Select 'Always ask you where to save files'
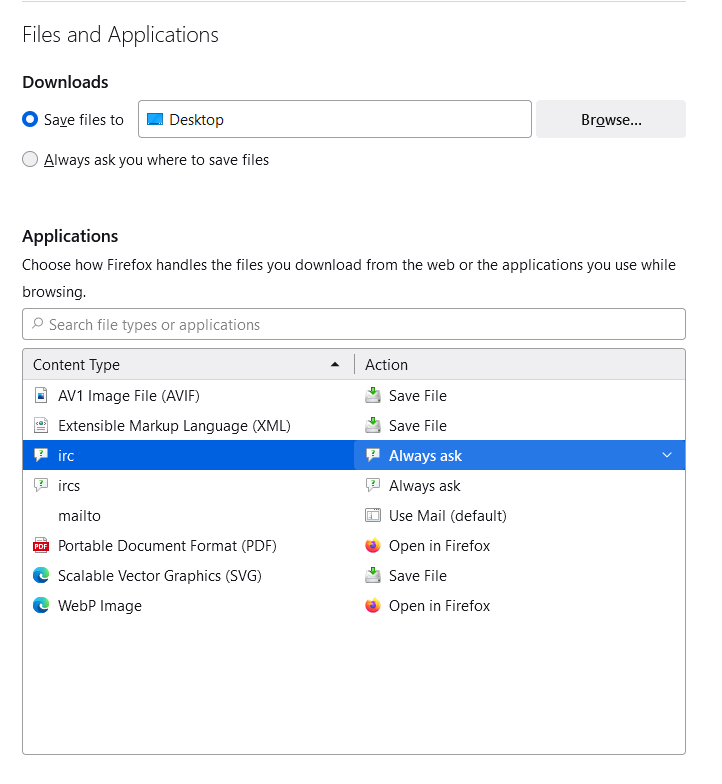 point(30,160)
